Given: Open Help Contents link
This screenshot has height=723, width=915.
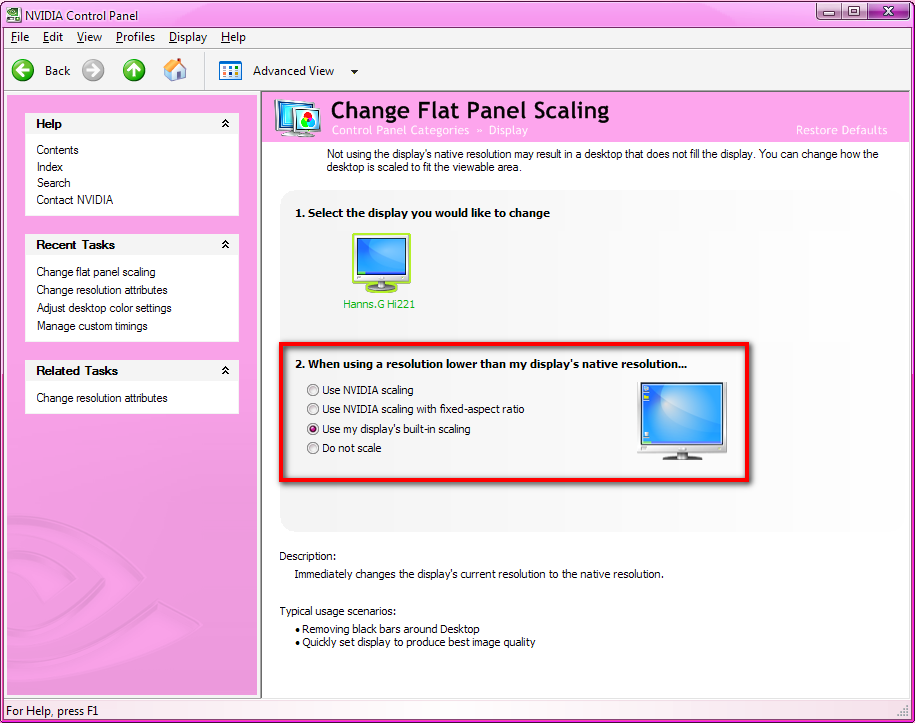Looking at the screenshot, I should 57,150.
